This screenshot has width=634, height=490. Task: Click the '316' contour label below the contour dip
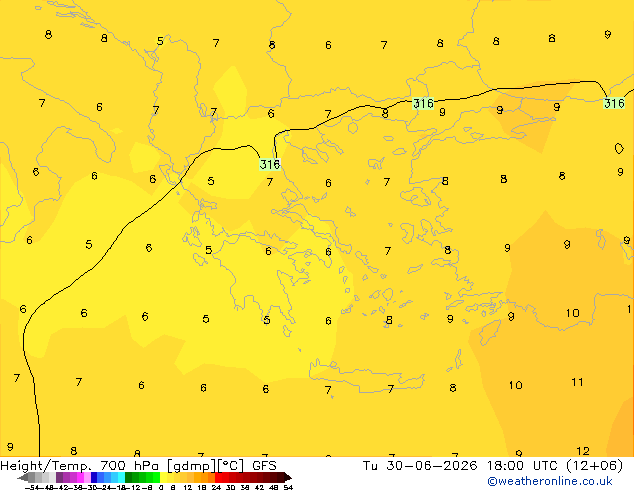tap(270, 164)
